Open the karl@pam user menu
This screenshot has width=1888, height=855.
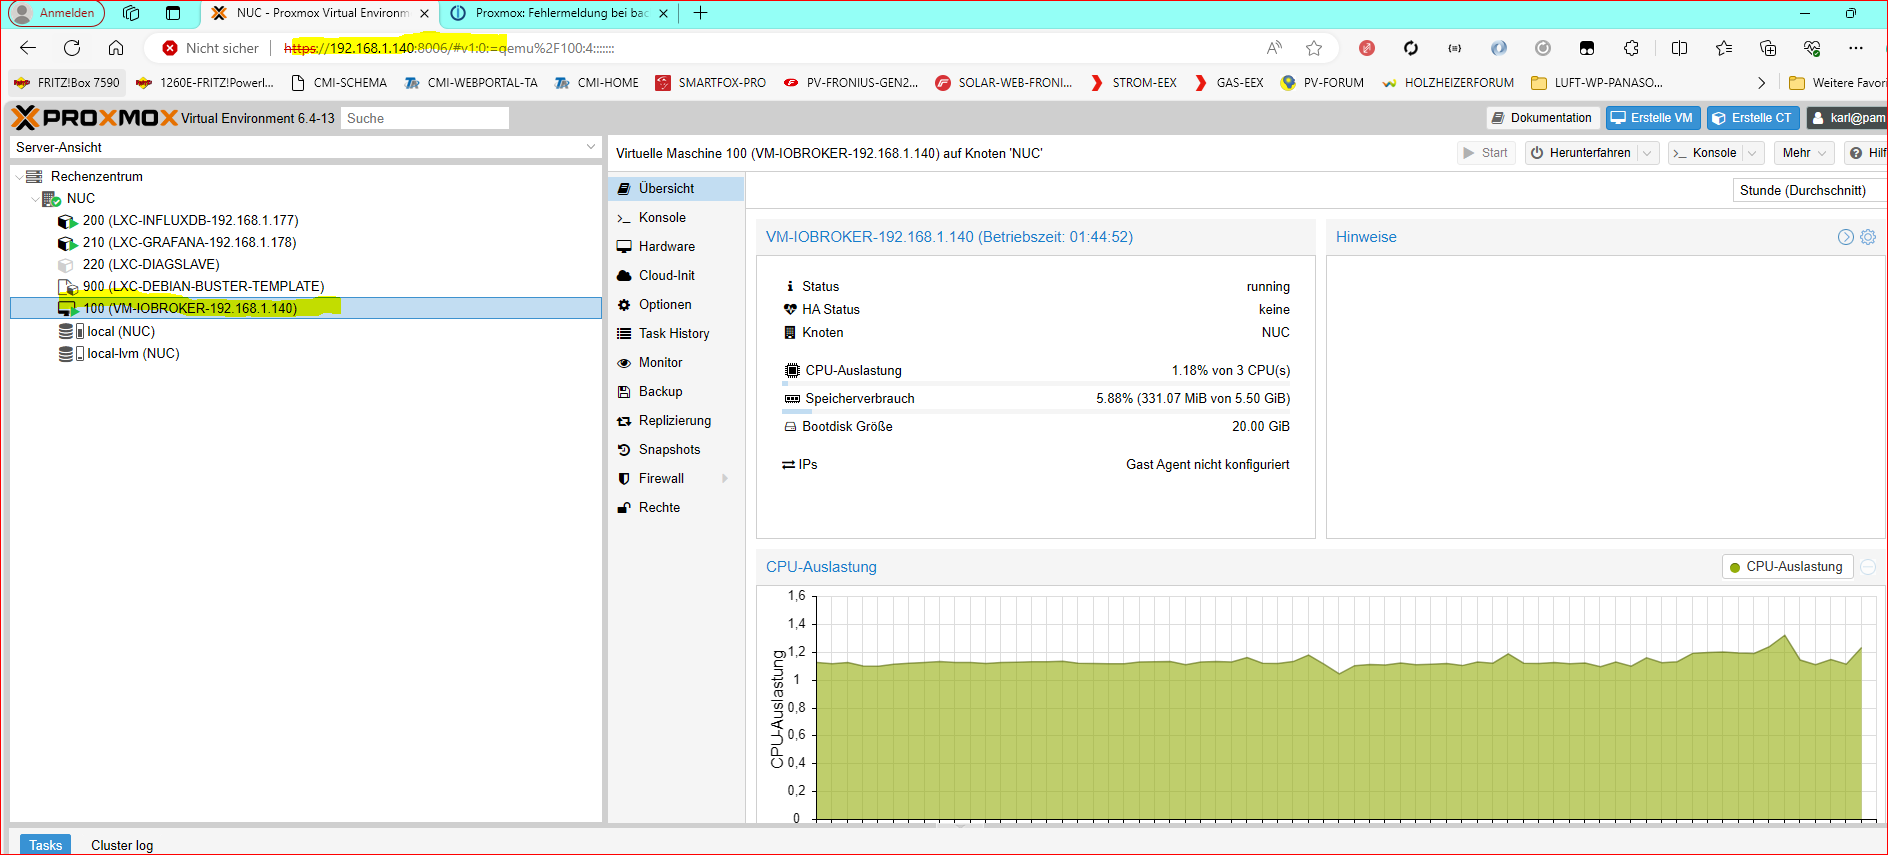click(x=1847, y=118)
